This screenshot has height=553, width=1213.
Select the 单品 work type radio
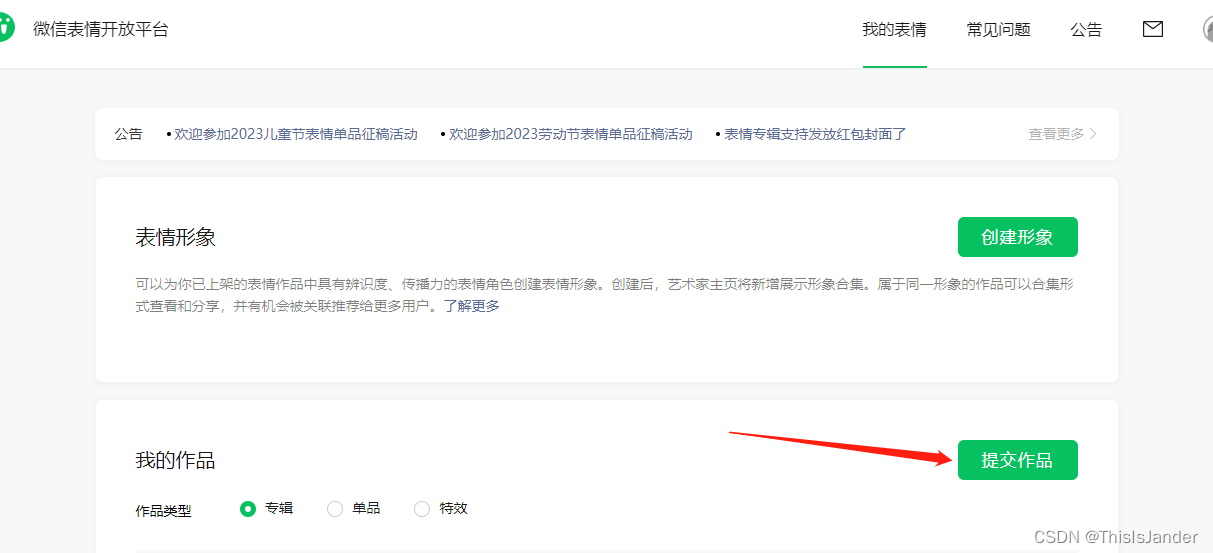(x=335, y=509)
